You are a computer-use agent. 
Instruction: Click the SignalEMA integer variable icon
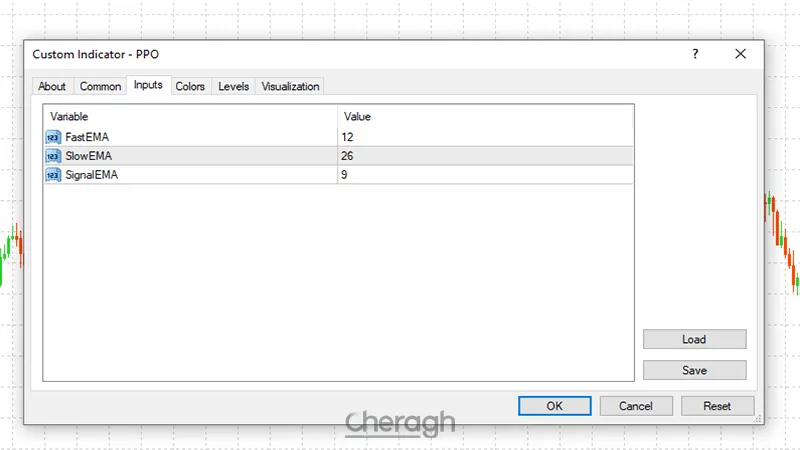click(53, 175)
